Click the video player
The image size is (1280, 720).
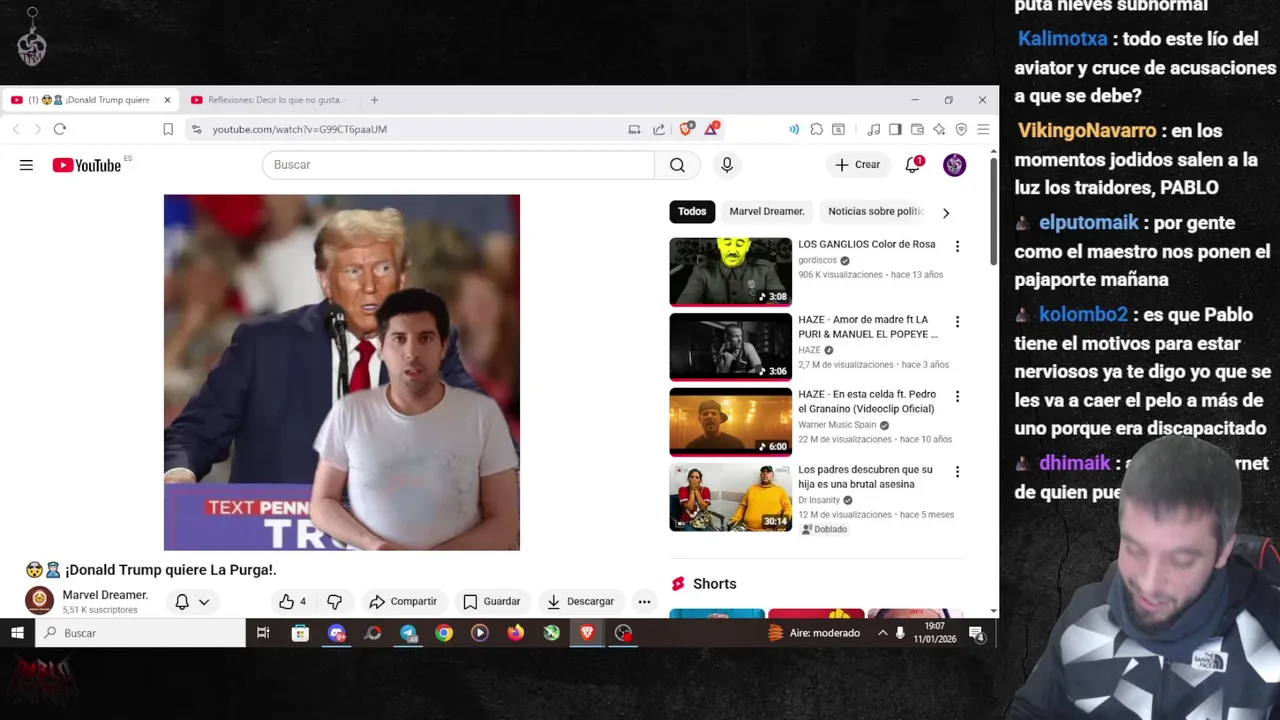[x=342, y=372]
